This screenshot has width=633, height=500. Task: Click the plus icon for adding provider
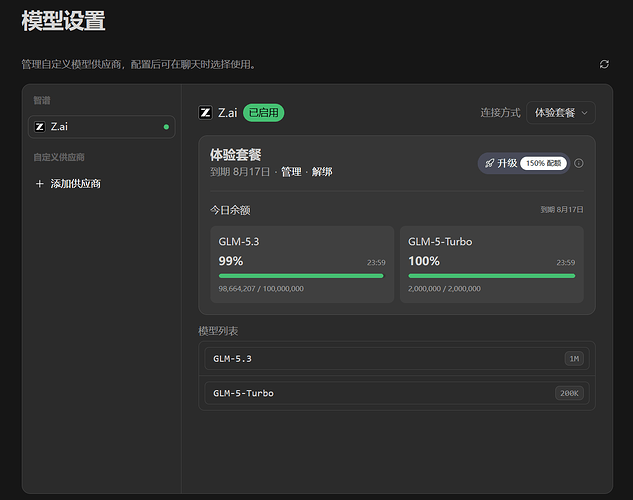(40, 184)
